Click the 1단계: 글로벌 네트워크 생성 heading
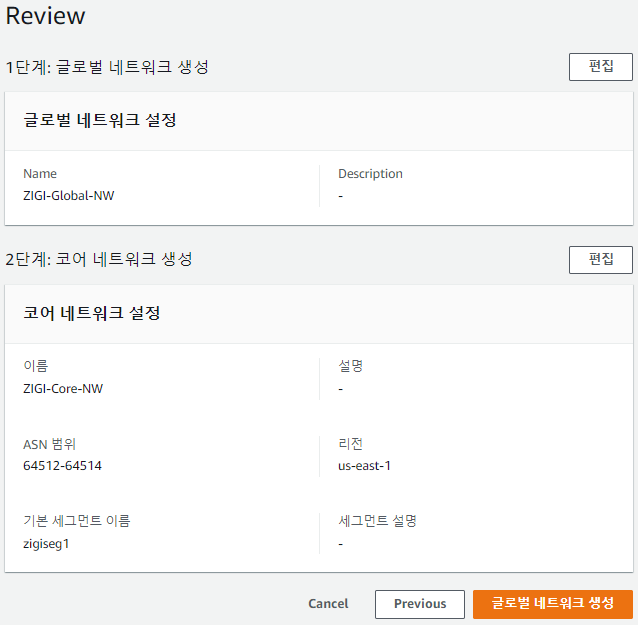Image resolution: width=638 pixels, height=625 pixels. tap(107, 67)
